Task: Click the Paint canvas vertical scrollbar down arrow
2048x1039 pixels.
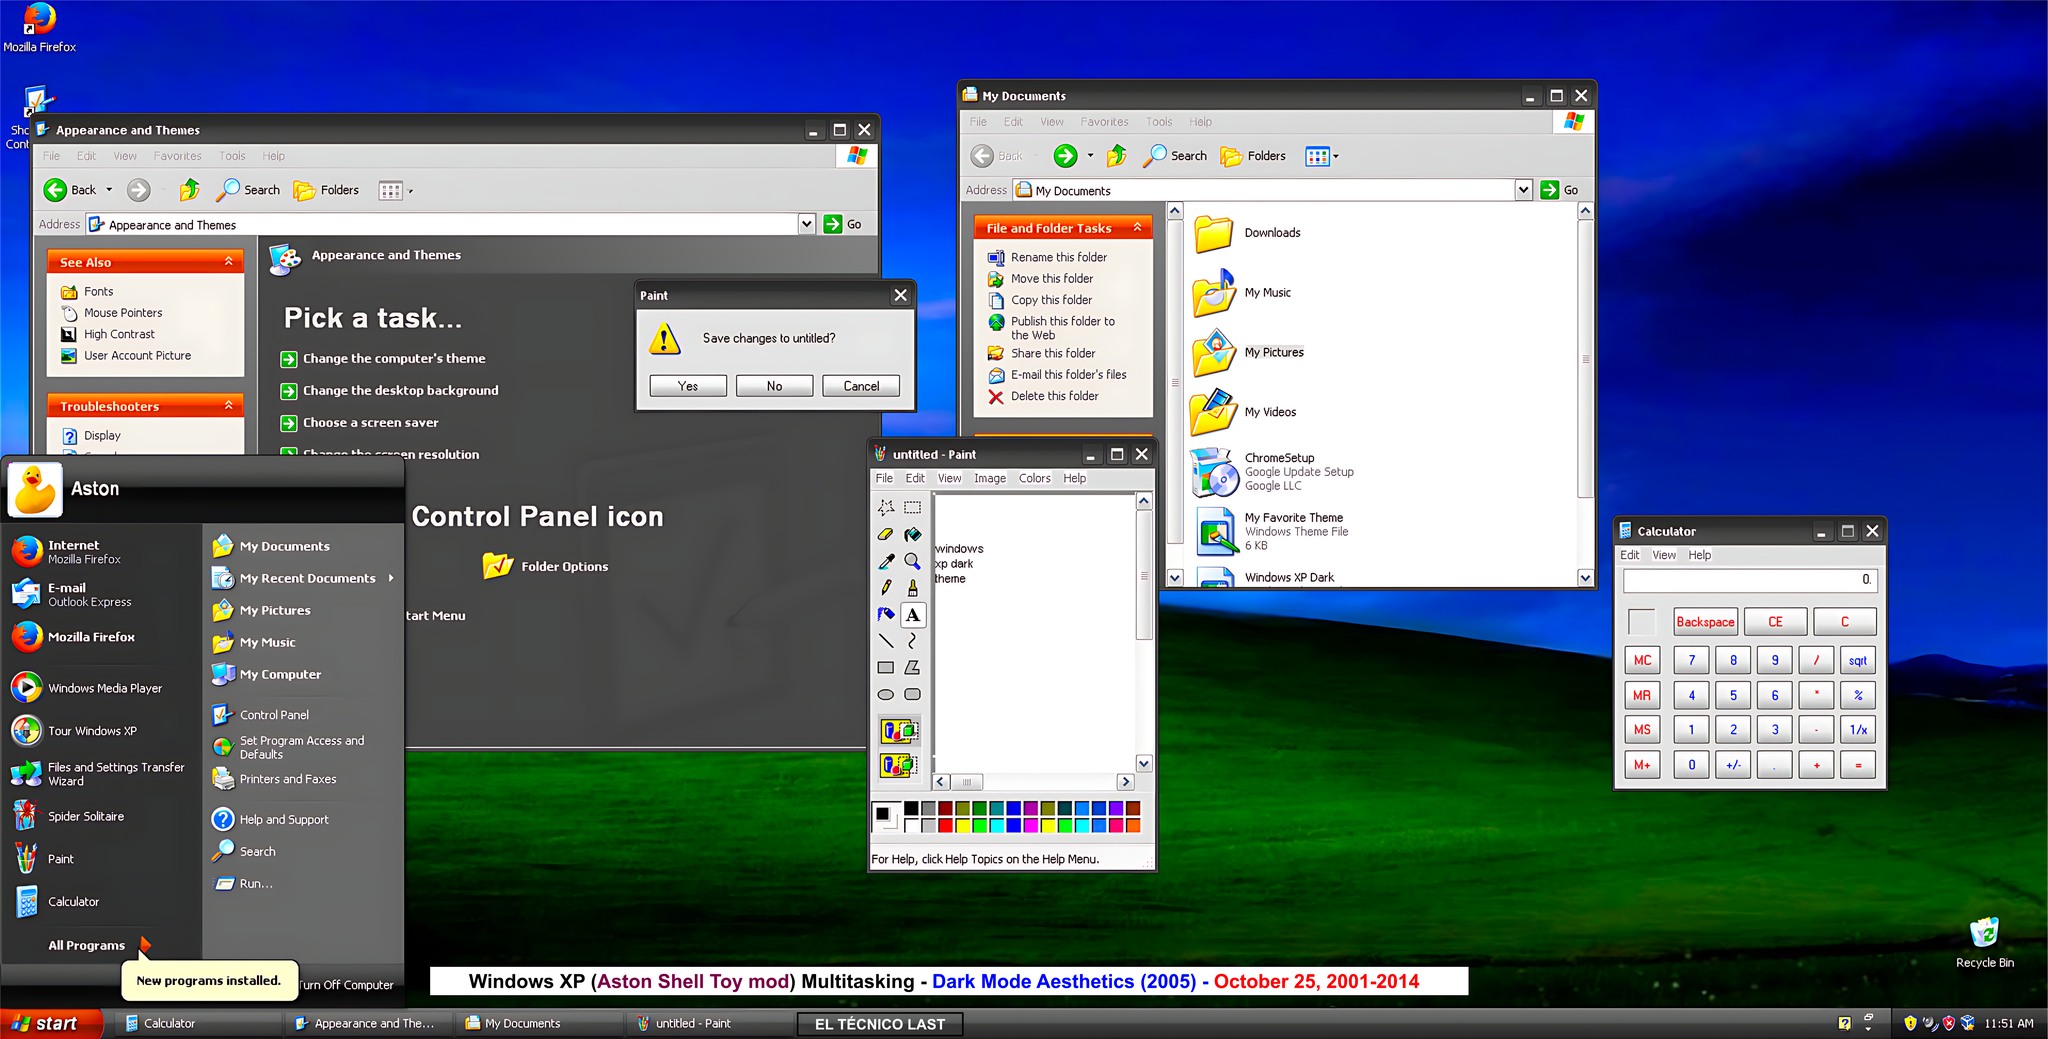Action: (x=1144, y=763)
